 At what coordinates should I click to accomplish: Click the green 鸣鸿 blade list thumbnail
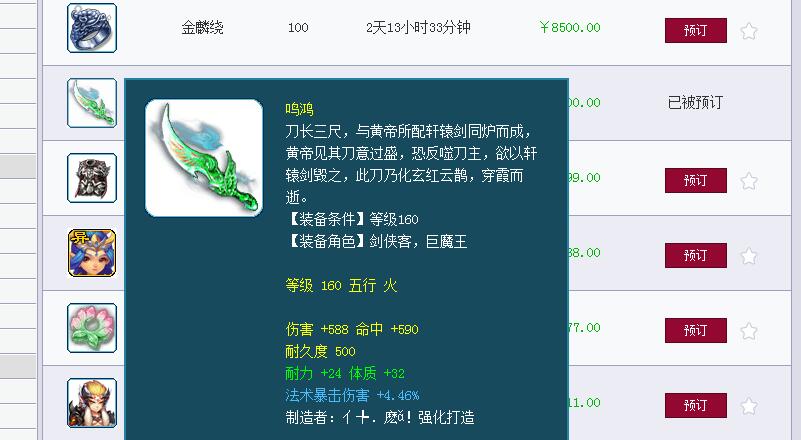coord(92,103)
